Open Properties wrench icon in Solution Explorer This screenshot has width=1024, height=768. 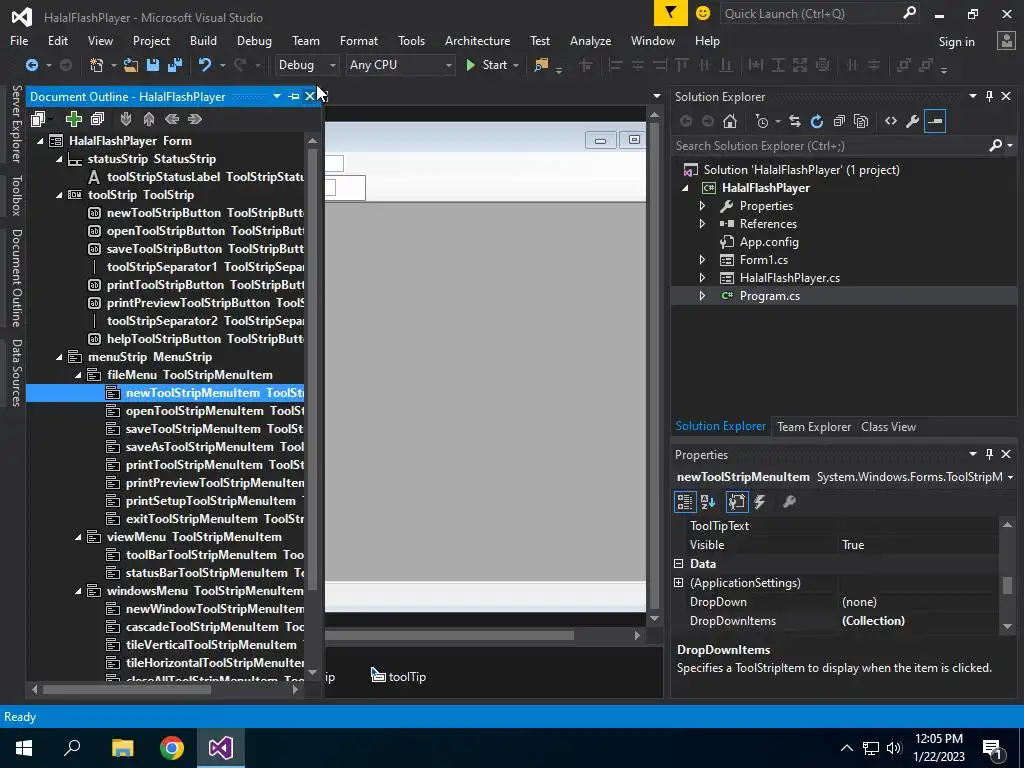pos(913,121)
